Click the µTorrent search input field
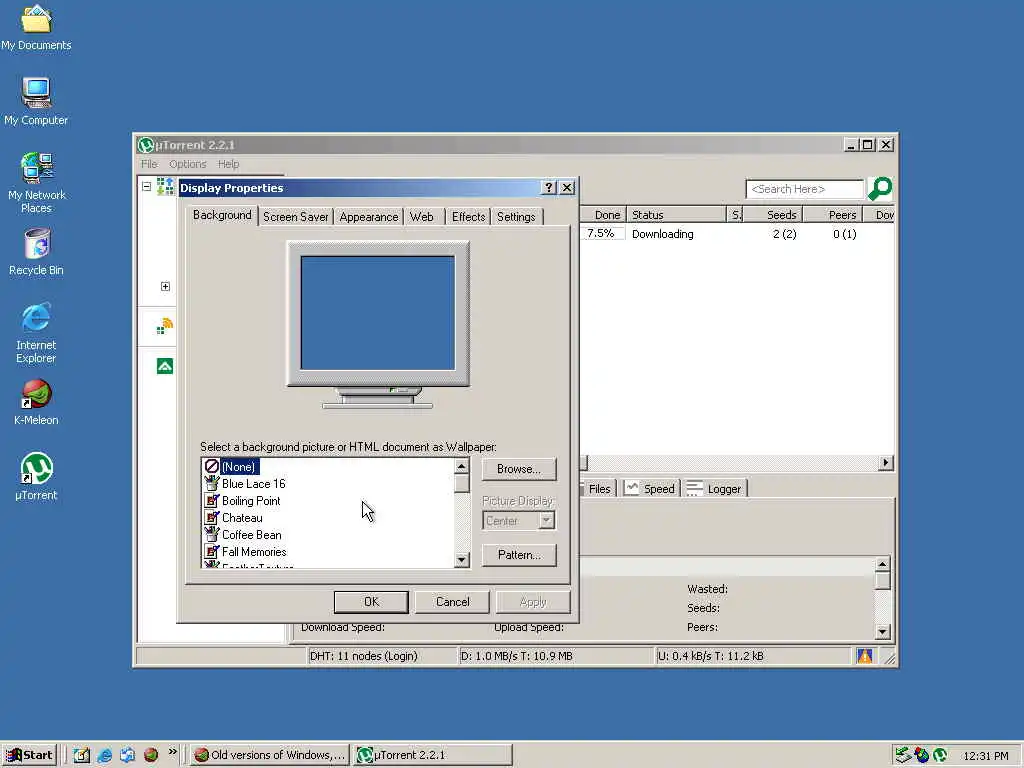 point(805,189)
